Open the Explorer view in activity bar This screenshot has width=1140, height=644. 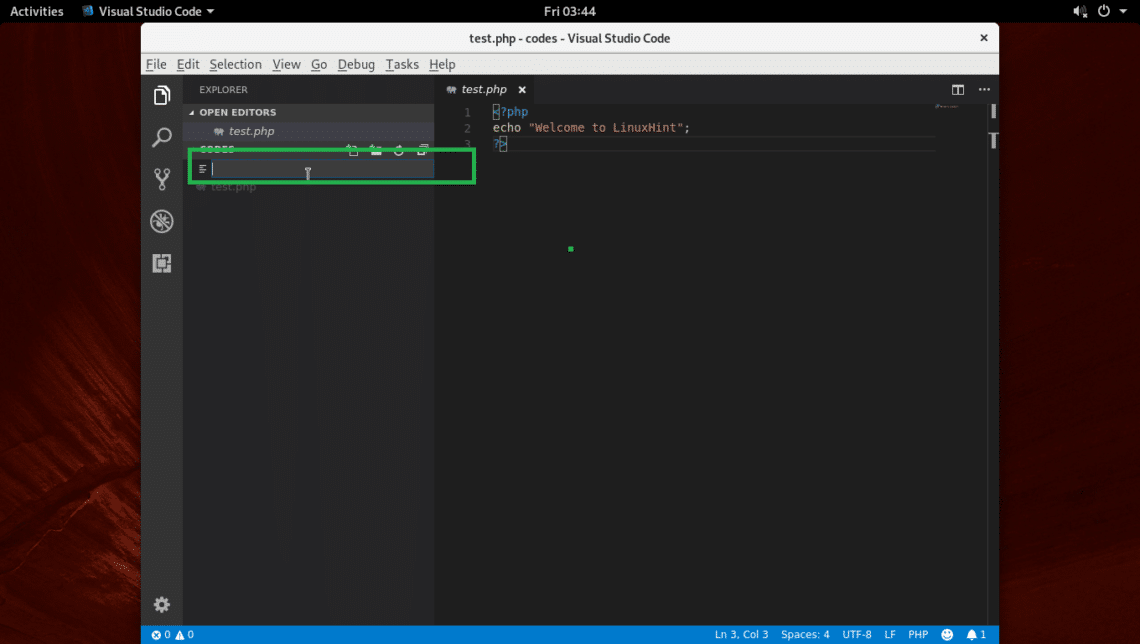click(x=161, y=96)
